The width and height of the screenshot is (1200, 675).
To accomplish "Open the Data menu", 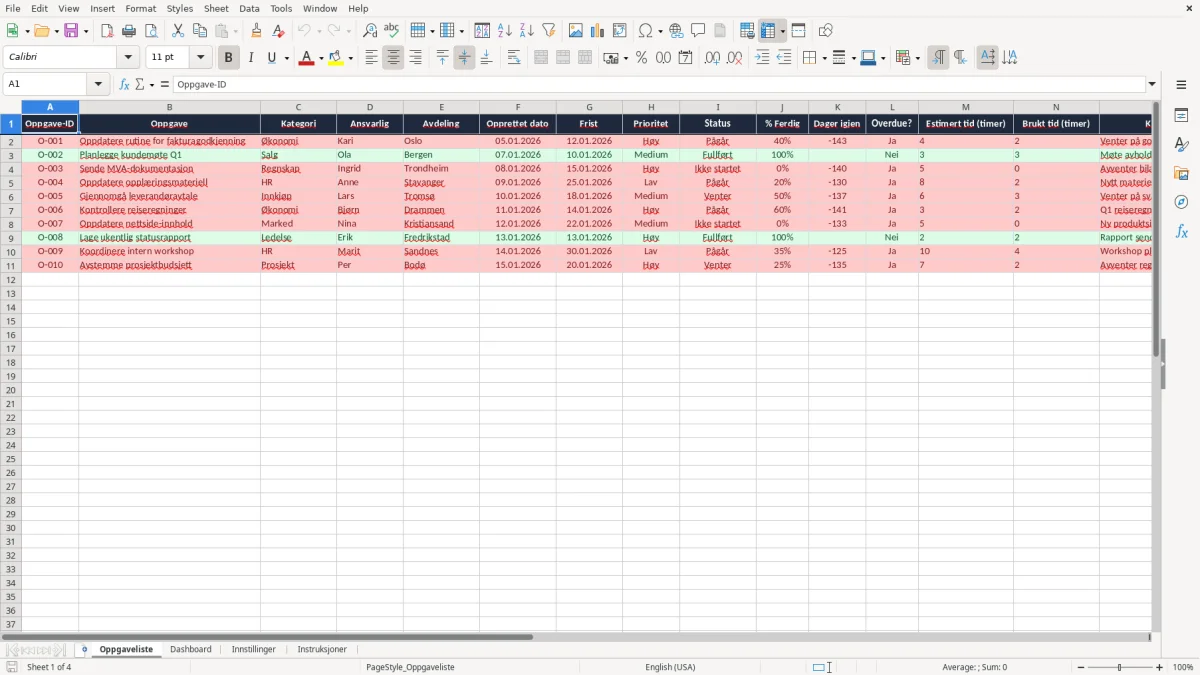I will pyautogui.click(x=249, y=8).
